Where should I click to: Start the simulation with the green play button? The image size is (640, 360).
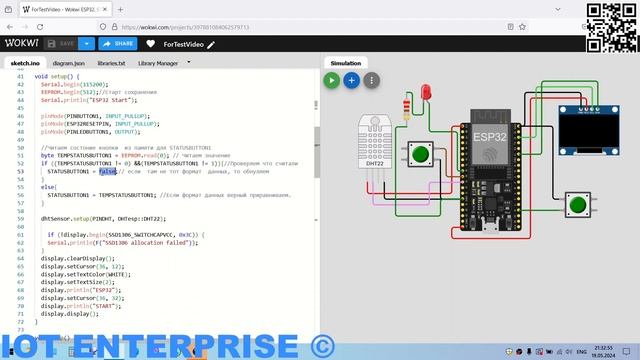(332, 80)
